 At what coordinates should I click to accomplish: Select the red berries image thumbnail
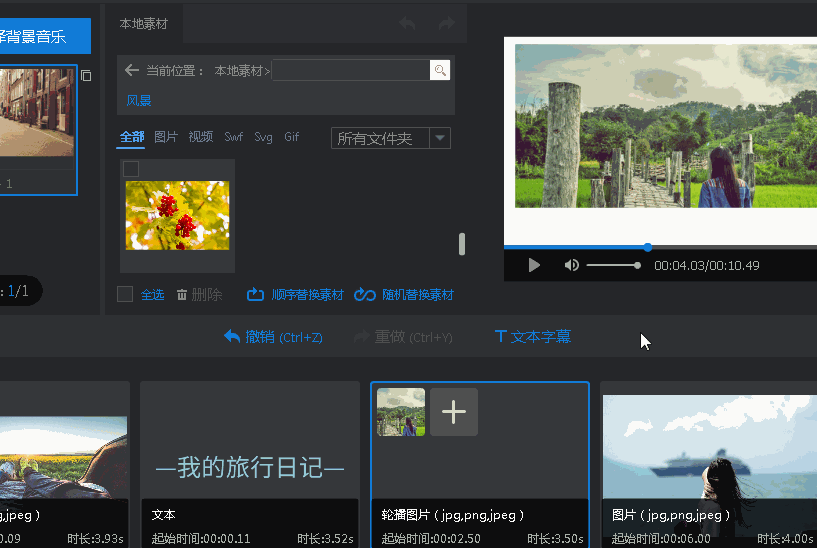point(177,215)
